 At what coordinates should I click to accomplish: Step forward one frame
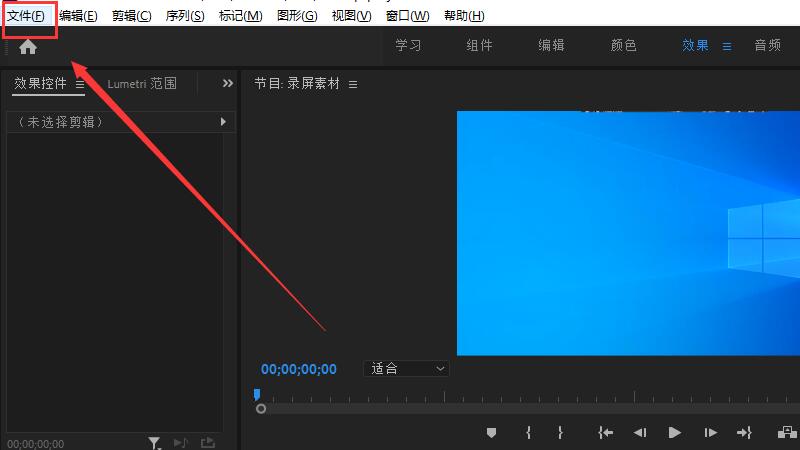pos(710,433)
